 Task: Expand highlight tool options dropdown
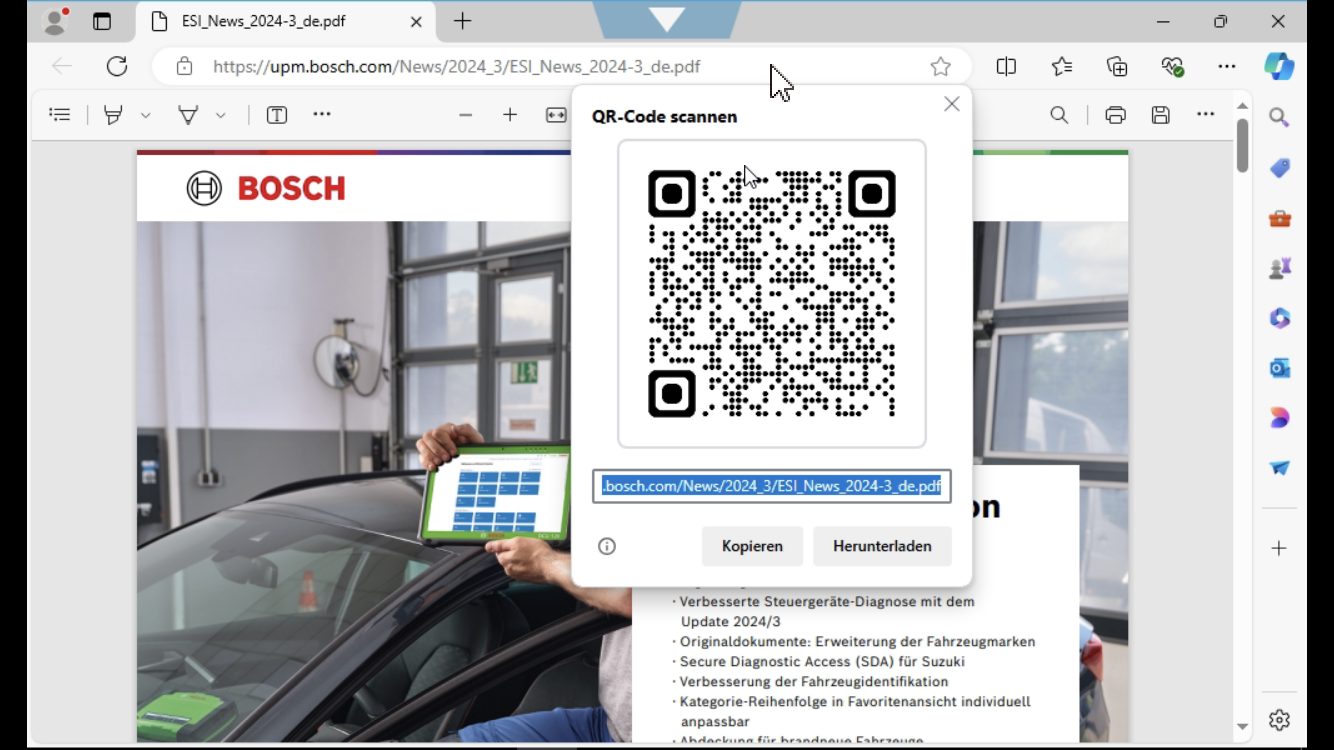tap(145, 115)
